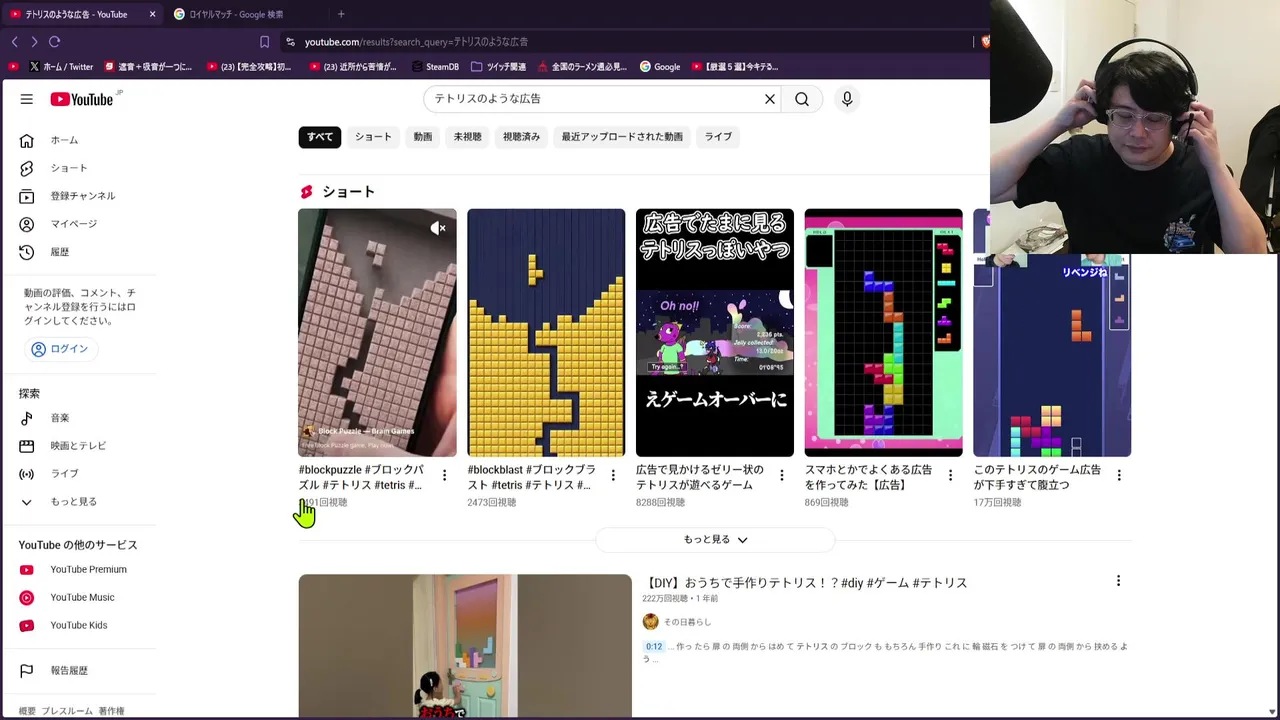The image size is (1280, 720).
Task: Play the DIY tetris video thumbnail
Action: (x=465, y=646)
